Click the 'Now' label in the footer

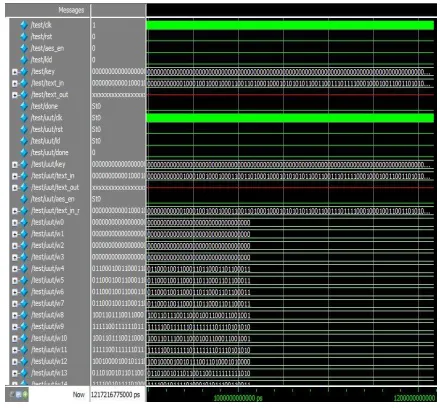coord(79,395)
